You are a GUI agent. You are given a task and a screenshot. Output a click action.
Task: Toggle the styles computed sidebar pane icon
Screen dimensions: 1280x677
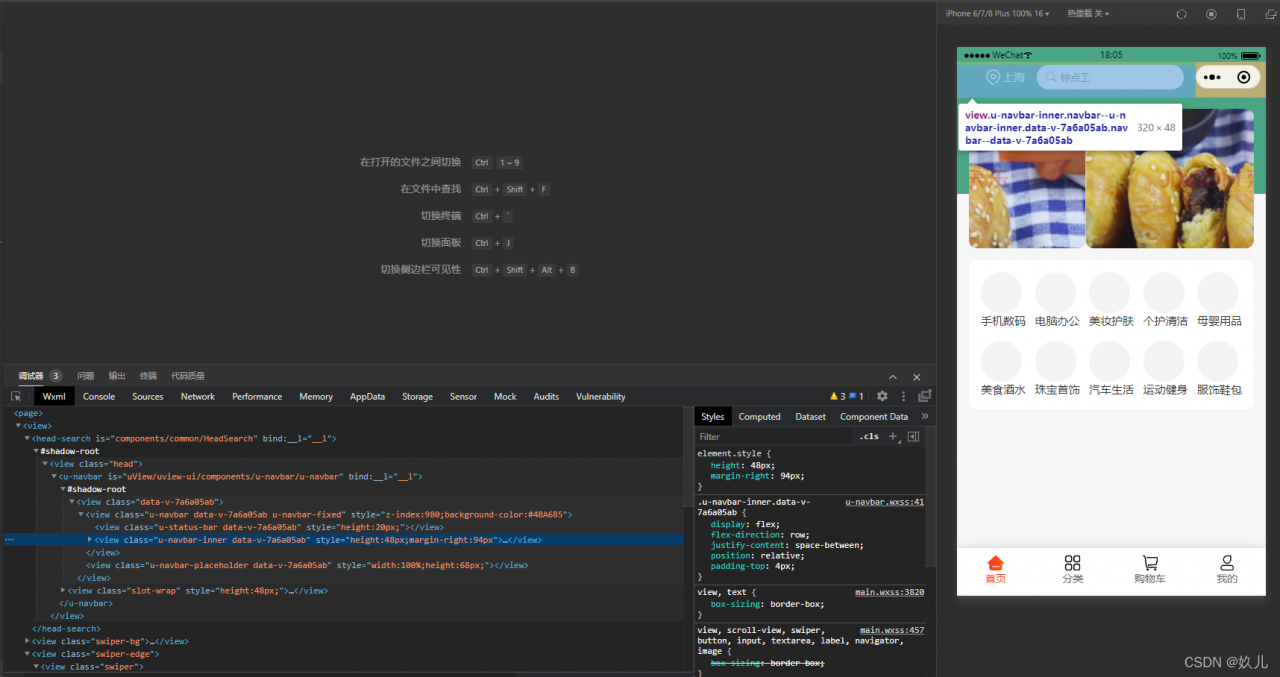tap(913, 436)
